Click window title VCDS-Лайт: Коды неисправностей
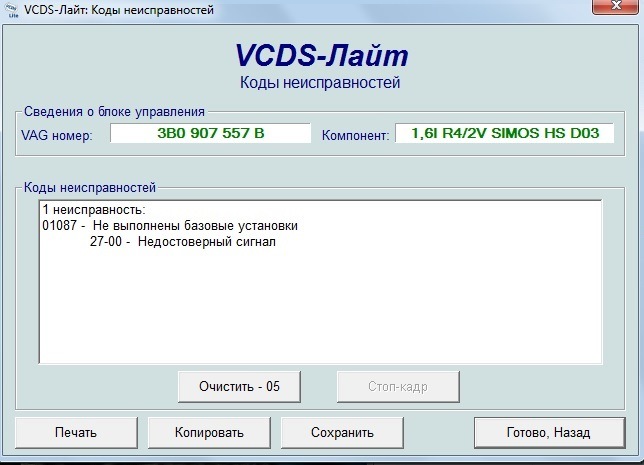644x465 pixels. [119, 10]
